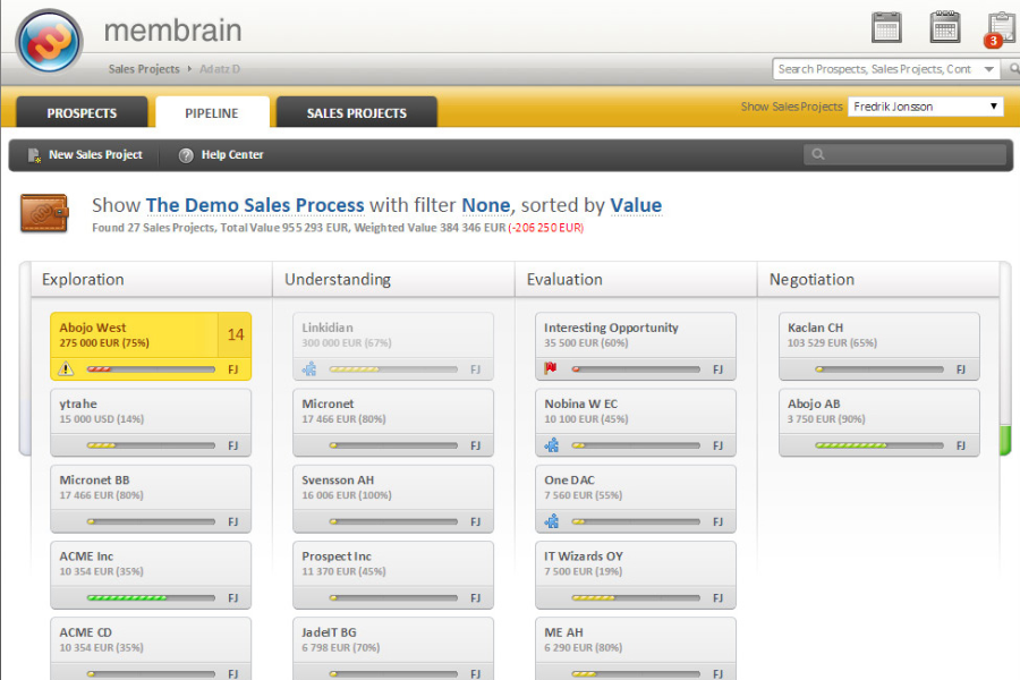The width and height of the screenshot is (1020, 680).
Task: Click 35 500 EUR (60%) value text
Action: click(x=586, y=343)
